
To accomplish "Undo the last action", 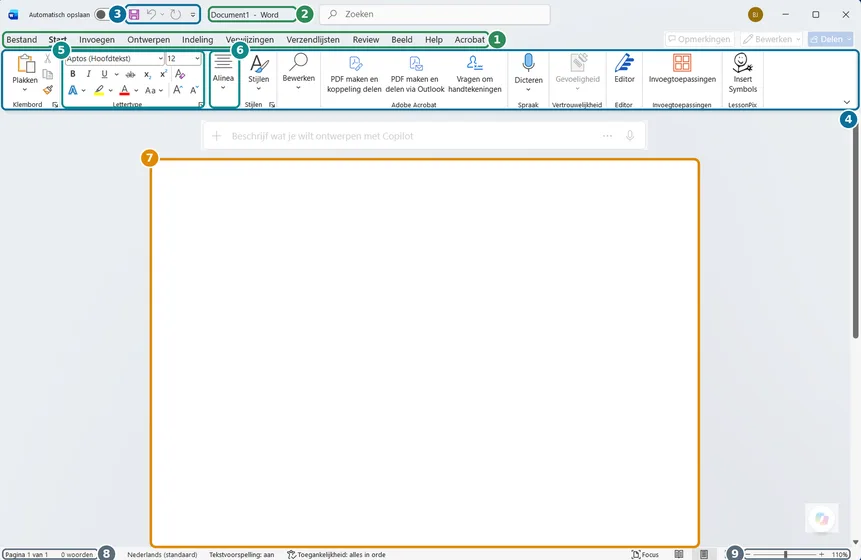I will 151,15.
